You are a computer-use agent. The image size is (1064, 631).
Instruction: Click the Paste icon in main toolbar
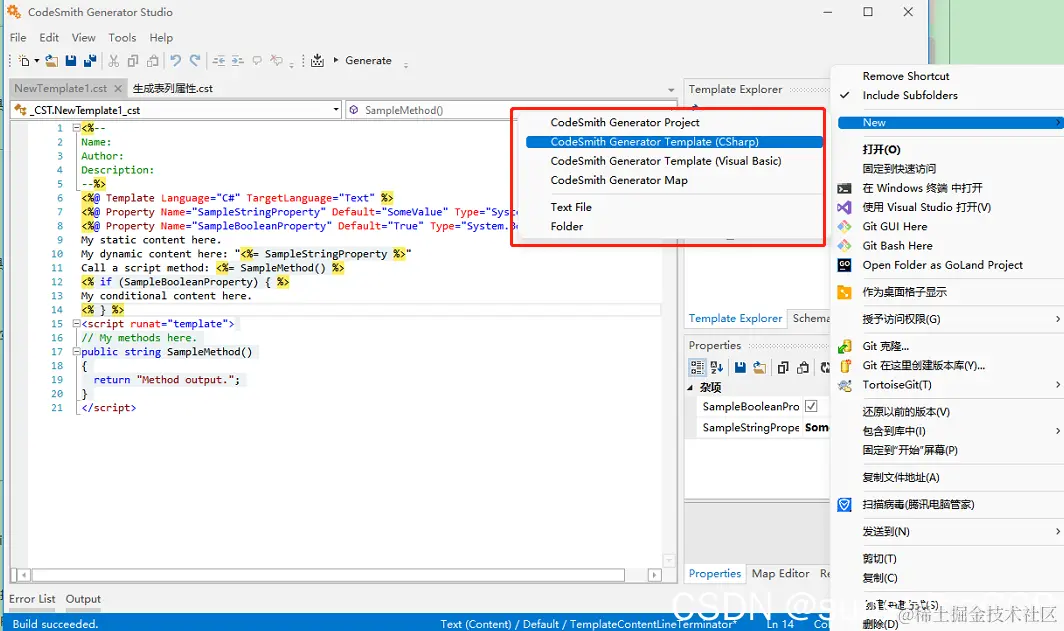point(153,61)
